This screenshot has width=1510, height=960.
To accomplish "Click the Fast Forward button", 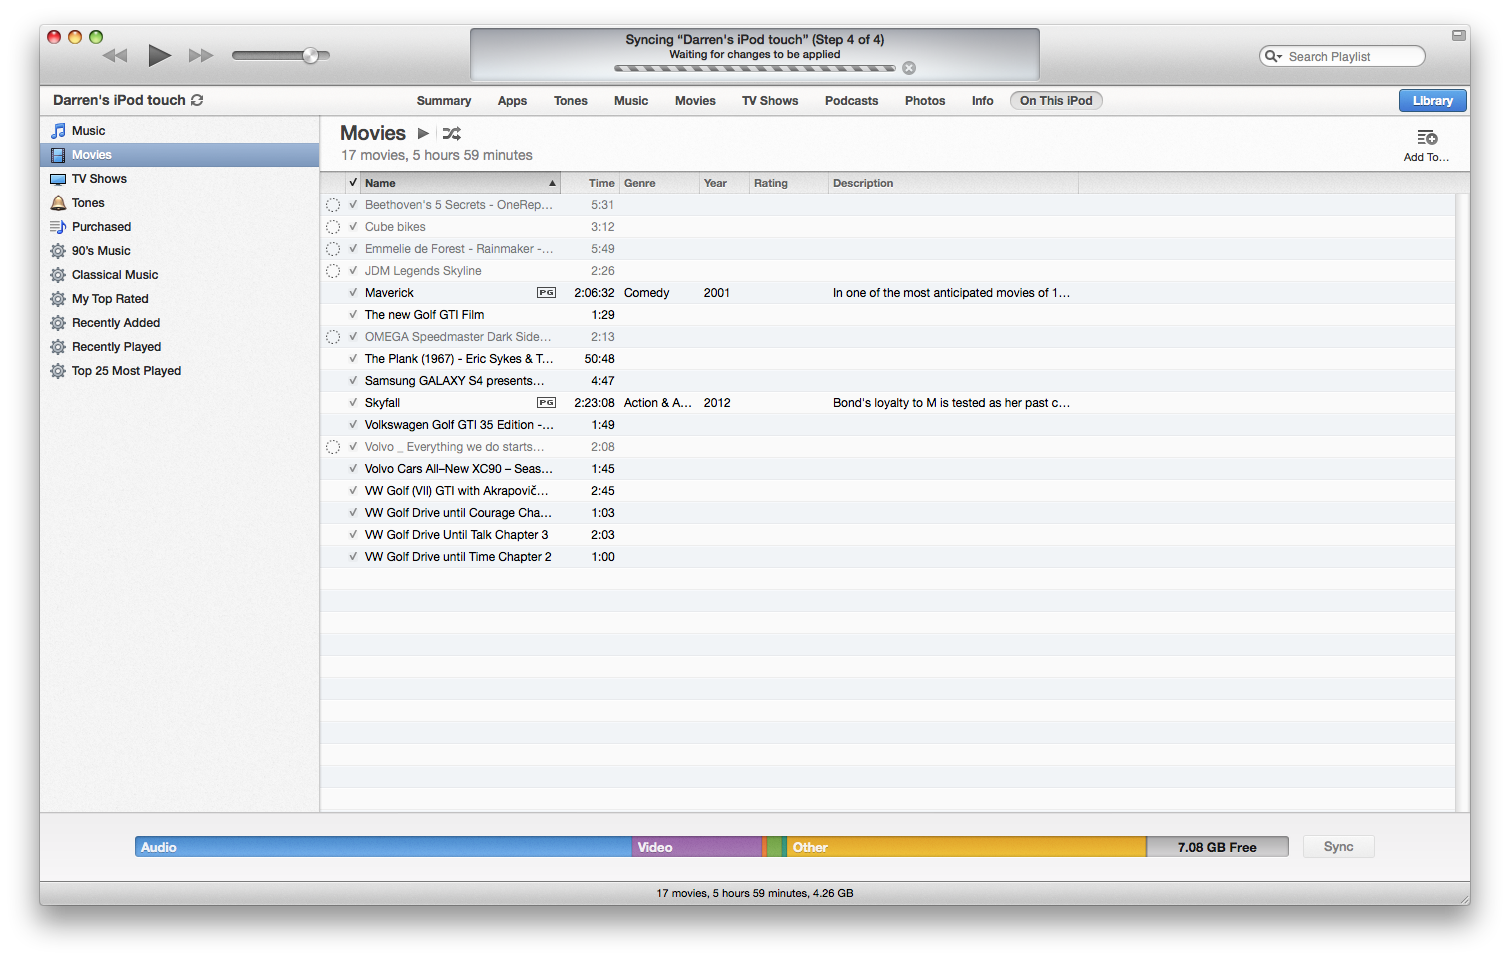I will tap(201, 55).
